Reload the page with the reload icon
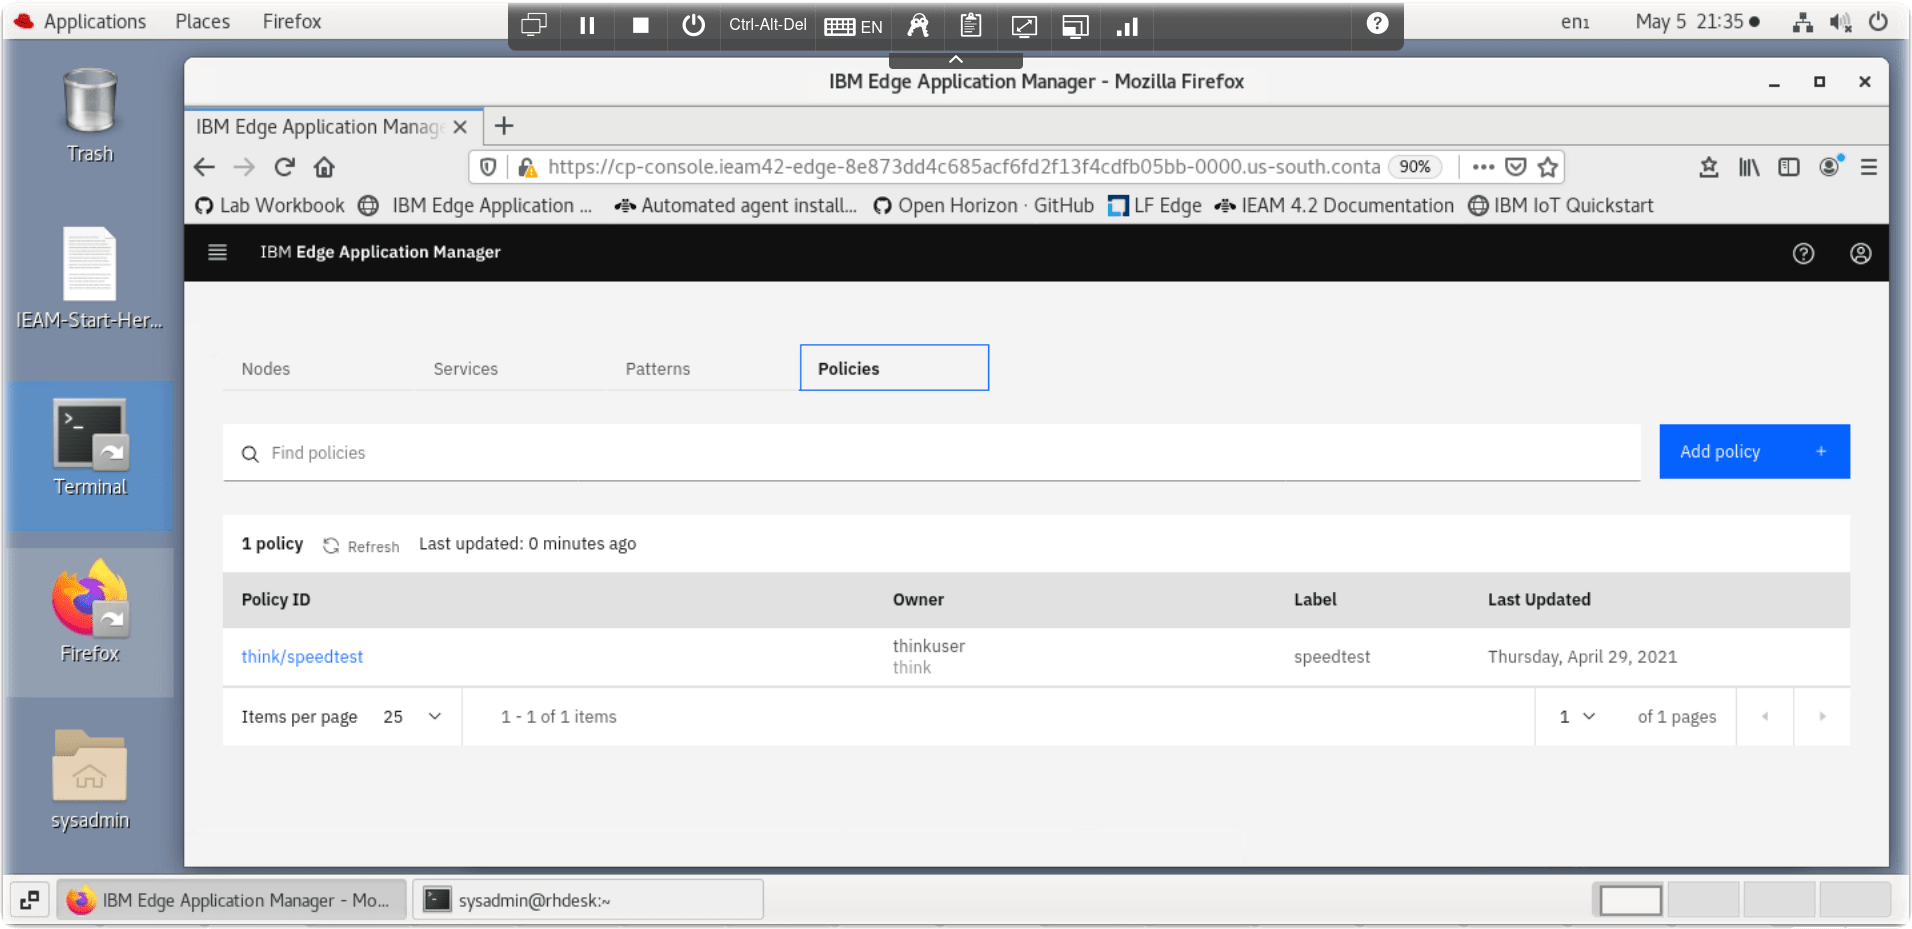Image resolution: width=1912 pixels, height=929 pixels. click(x=285, y=167)
